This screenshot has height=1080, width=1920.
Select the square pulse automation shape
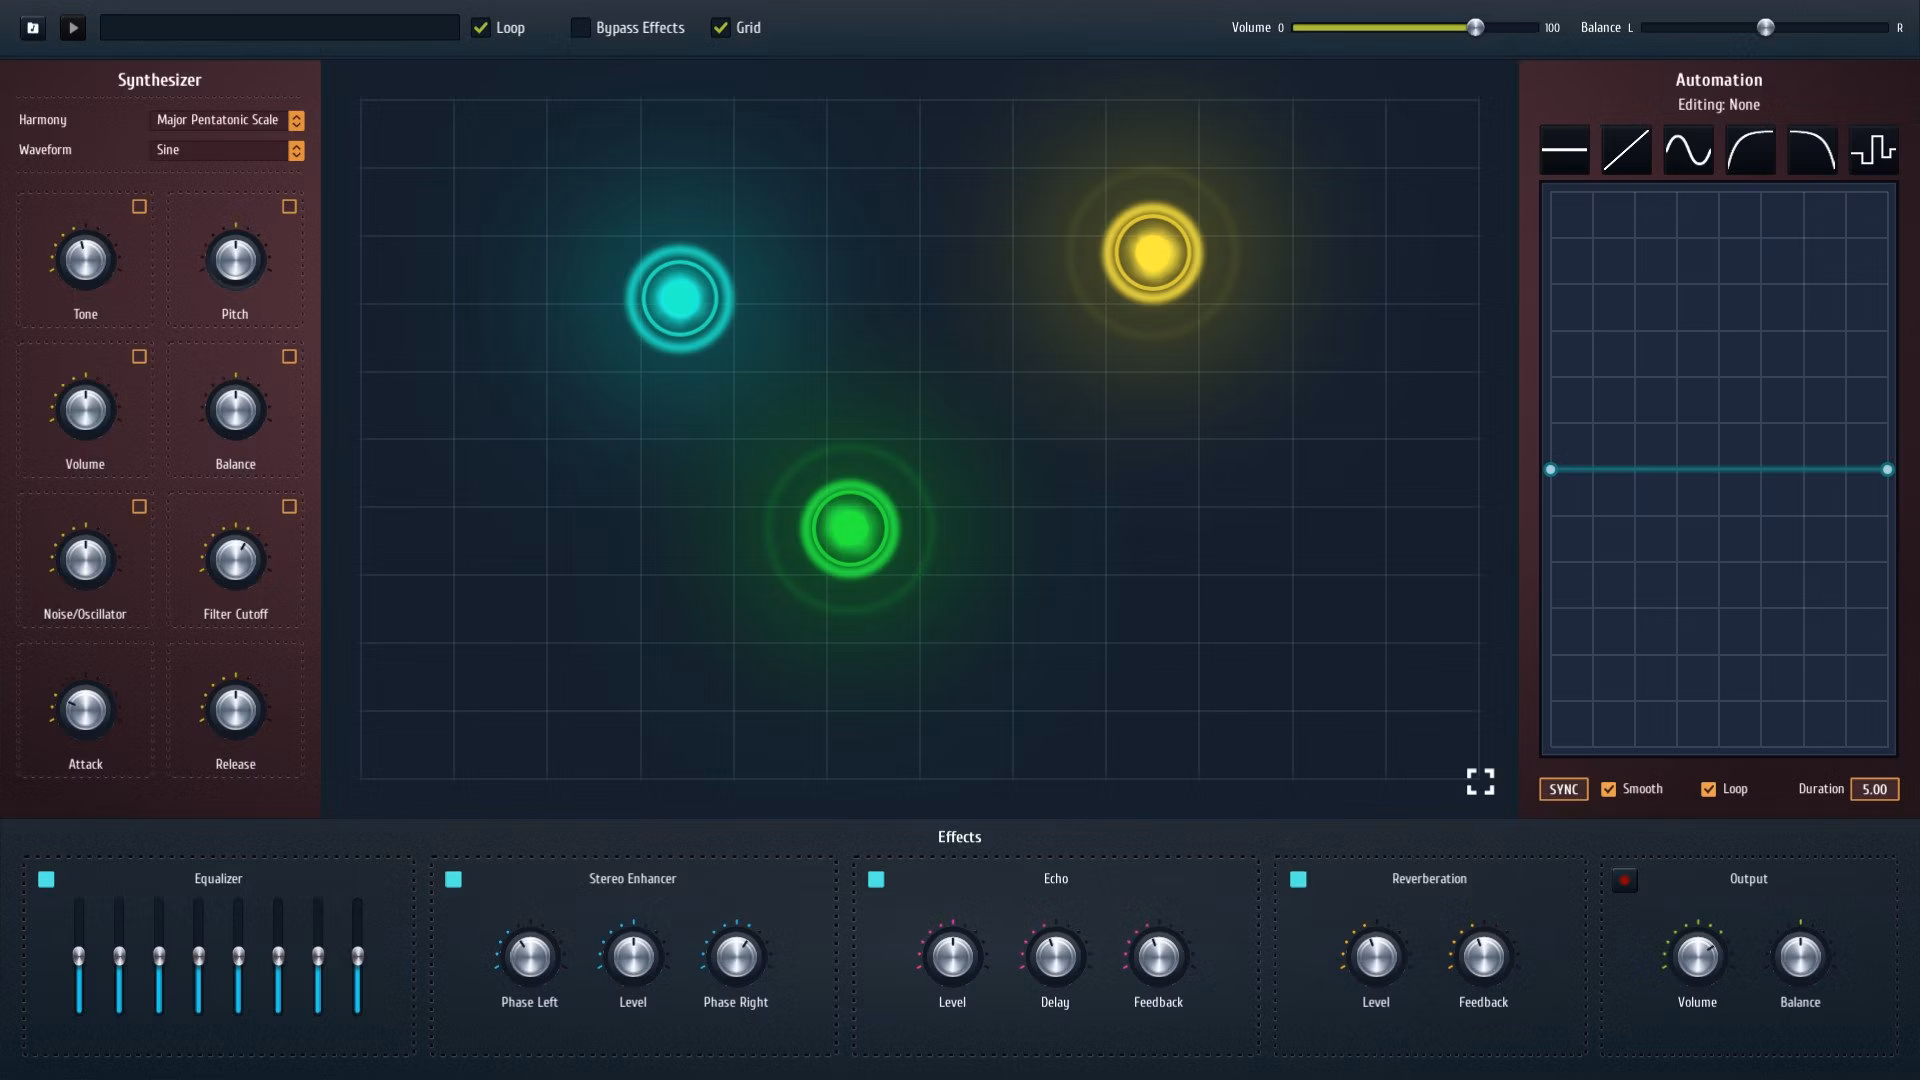1873,150
